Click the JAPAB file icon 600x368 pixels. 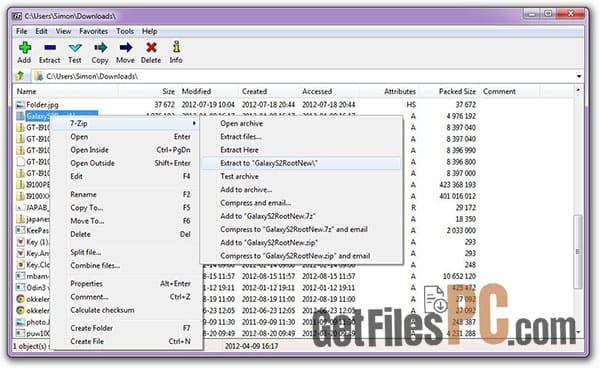pyautogui.click(x=20, y=207)
